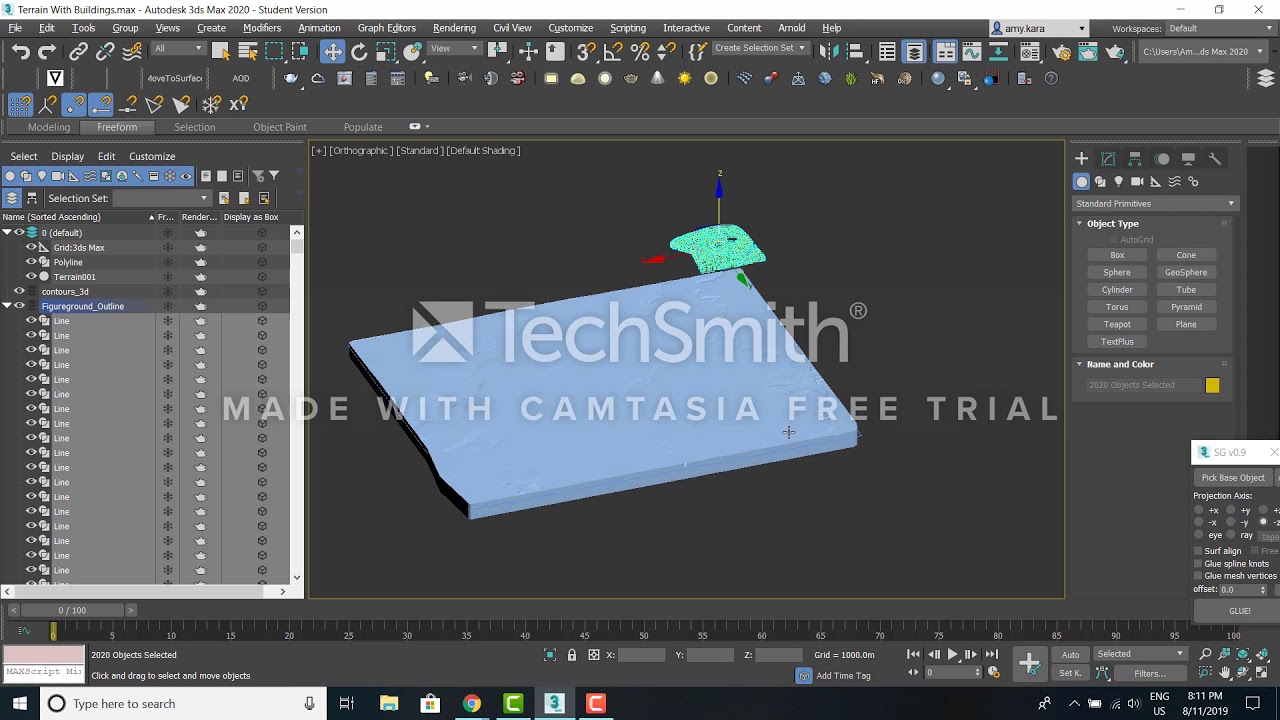Activate the Select and Link tool
Viewport: 1280px width, 720px height.
coord(79,52)
